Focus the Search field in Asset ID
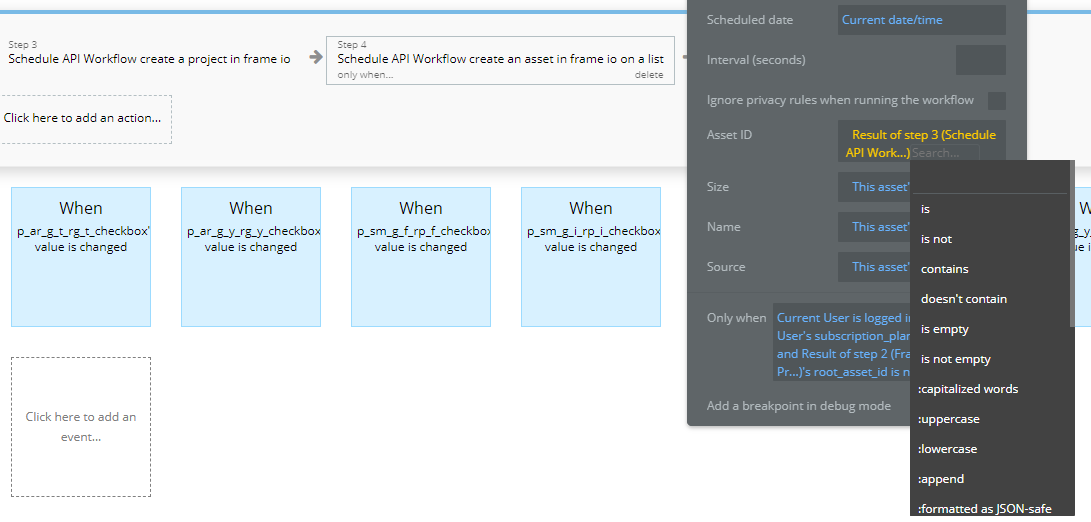This screenshot has height=522, width=1091. pyautogui.click(x=943, y=153)
